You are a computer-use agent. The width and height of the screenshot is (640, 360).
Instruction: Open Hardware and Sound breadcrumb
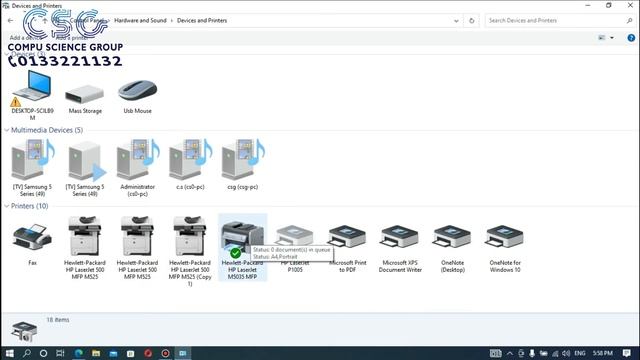point(140,20)
